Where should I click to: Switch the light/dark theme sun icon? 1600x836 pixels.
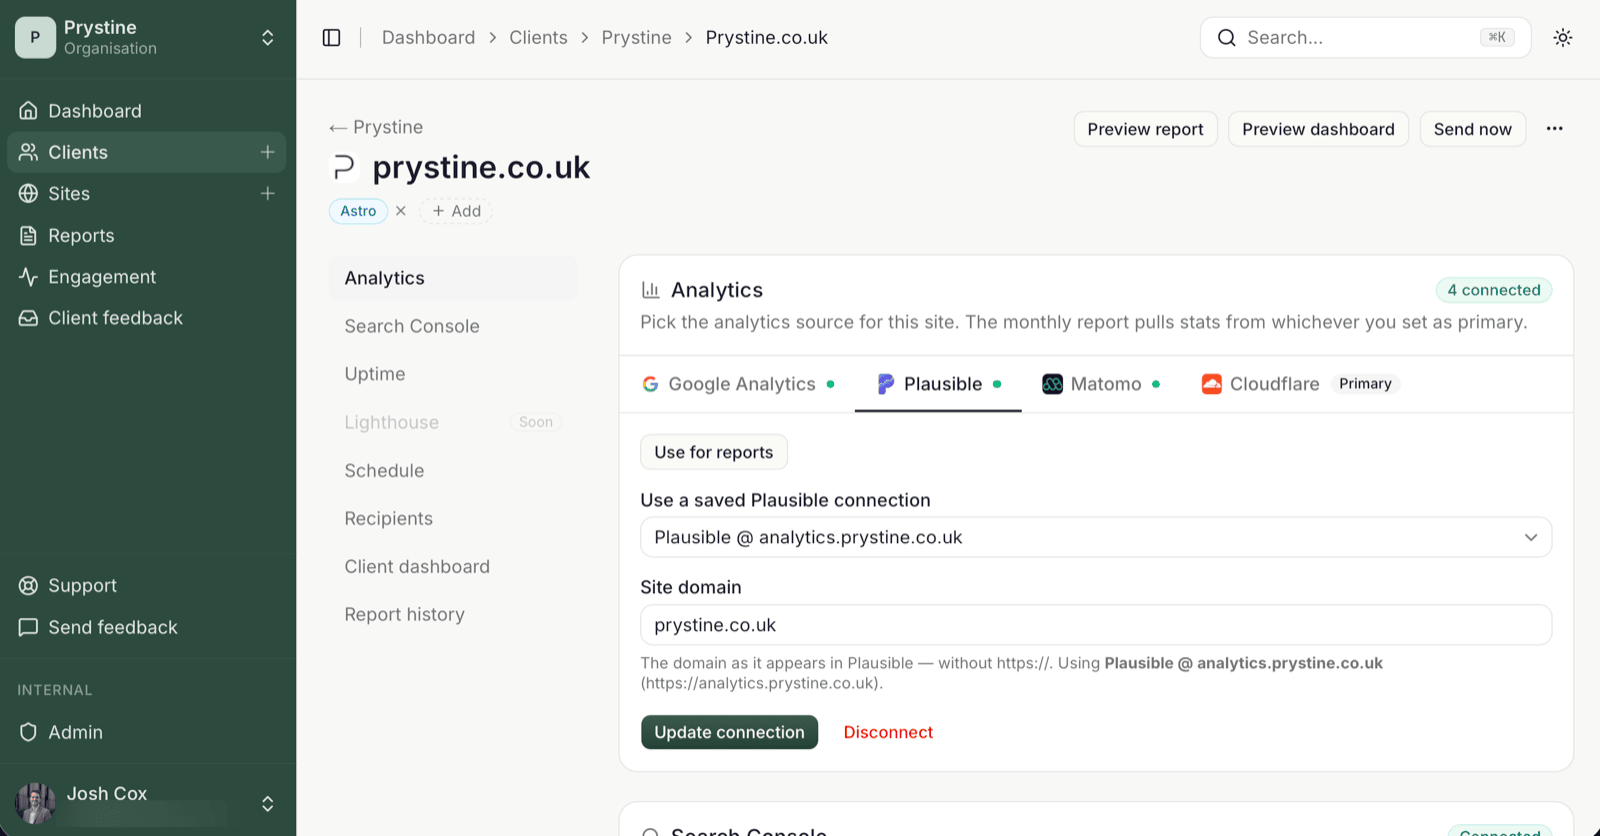(1562, 38)
